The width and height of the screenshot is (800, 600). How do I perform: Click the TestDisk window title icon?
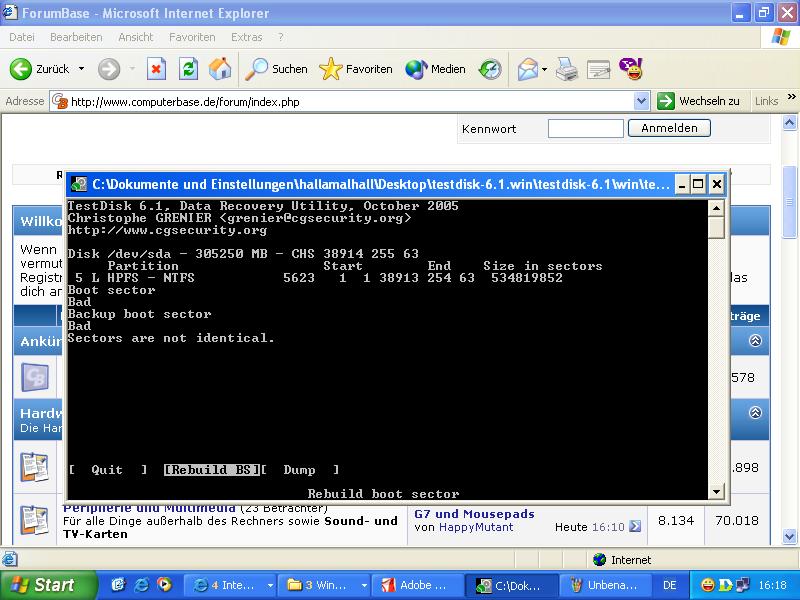click(x=79, y=184)
